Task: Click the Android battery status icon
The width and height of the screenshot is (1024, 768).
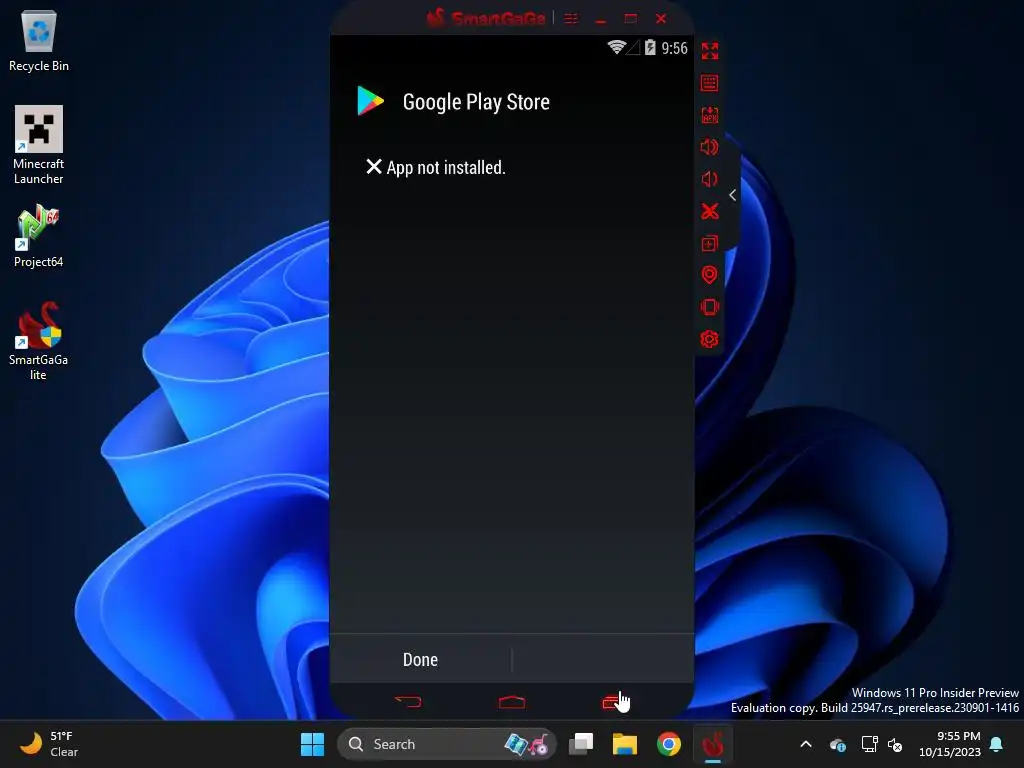Action: pyautogui.click(x=650, y=47)
